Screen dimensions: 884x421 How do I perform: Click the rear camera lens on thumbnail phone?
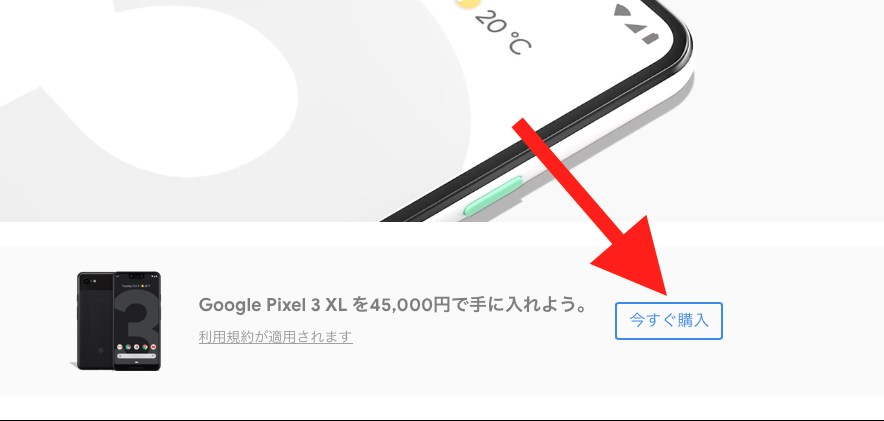[86, 281]
